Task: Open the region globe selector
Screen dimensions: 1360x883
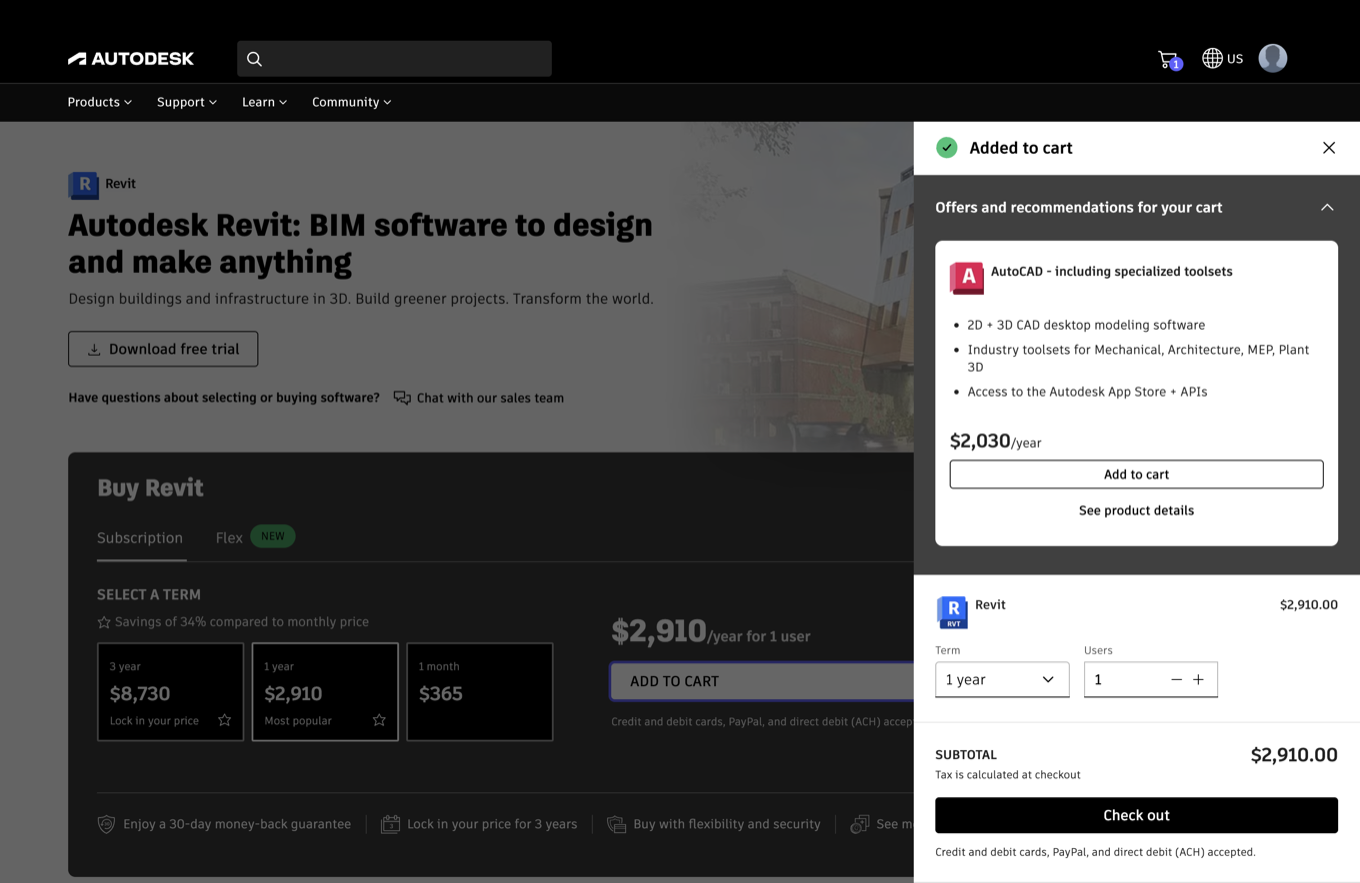Action: [1222, 58]
